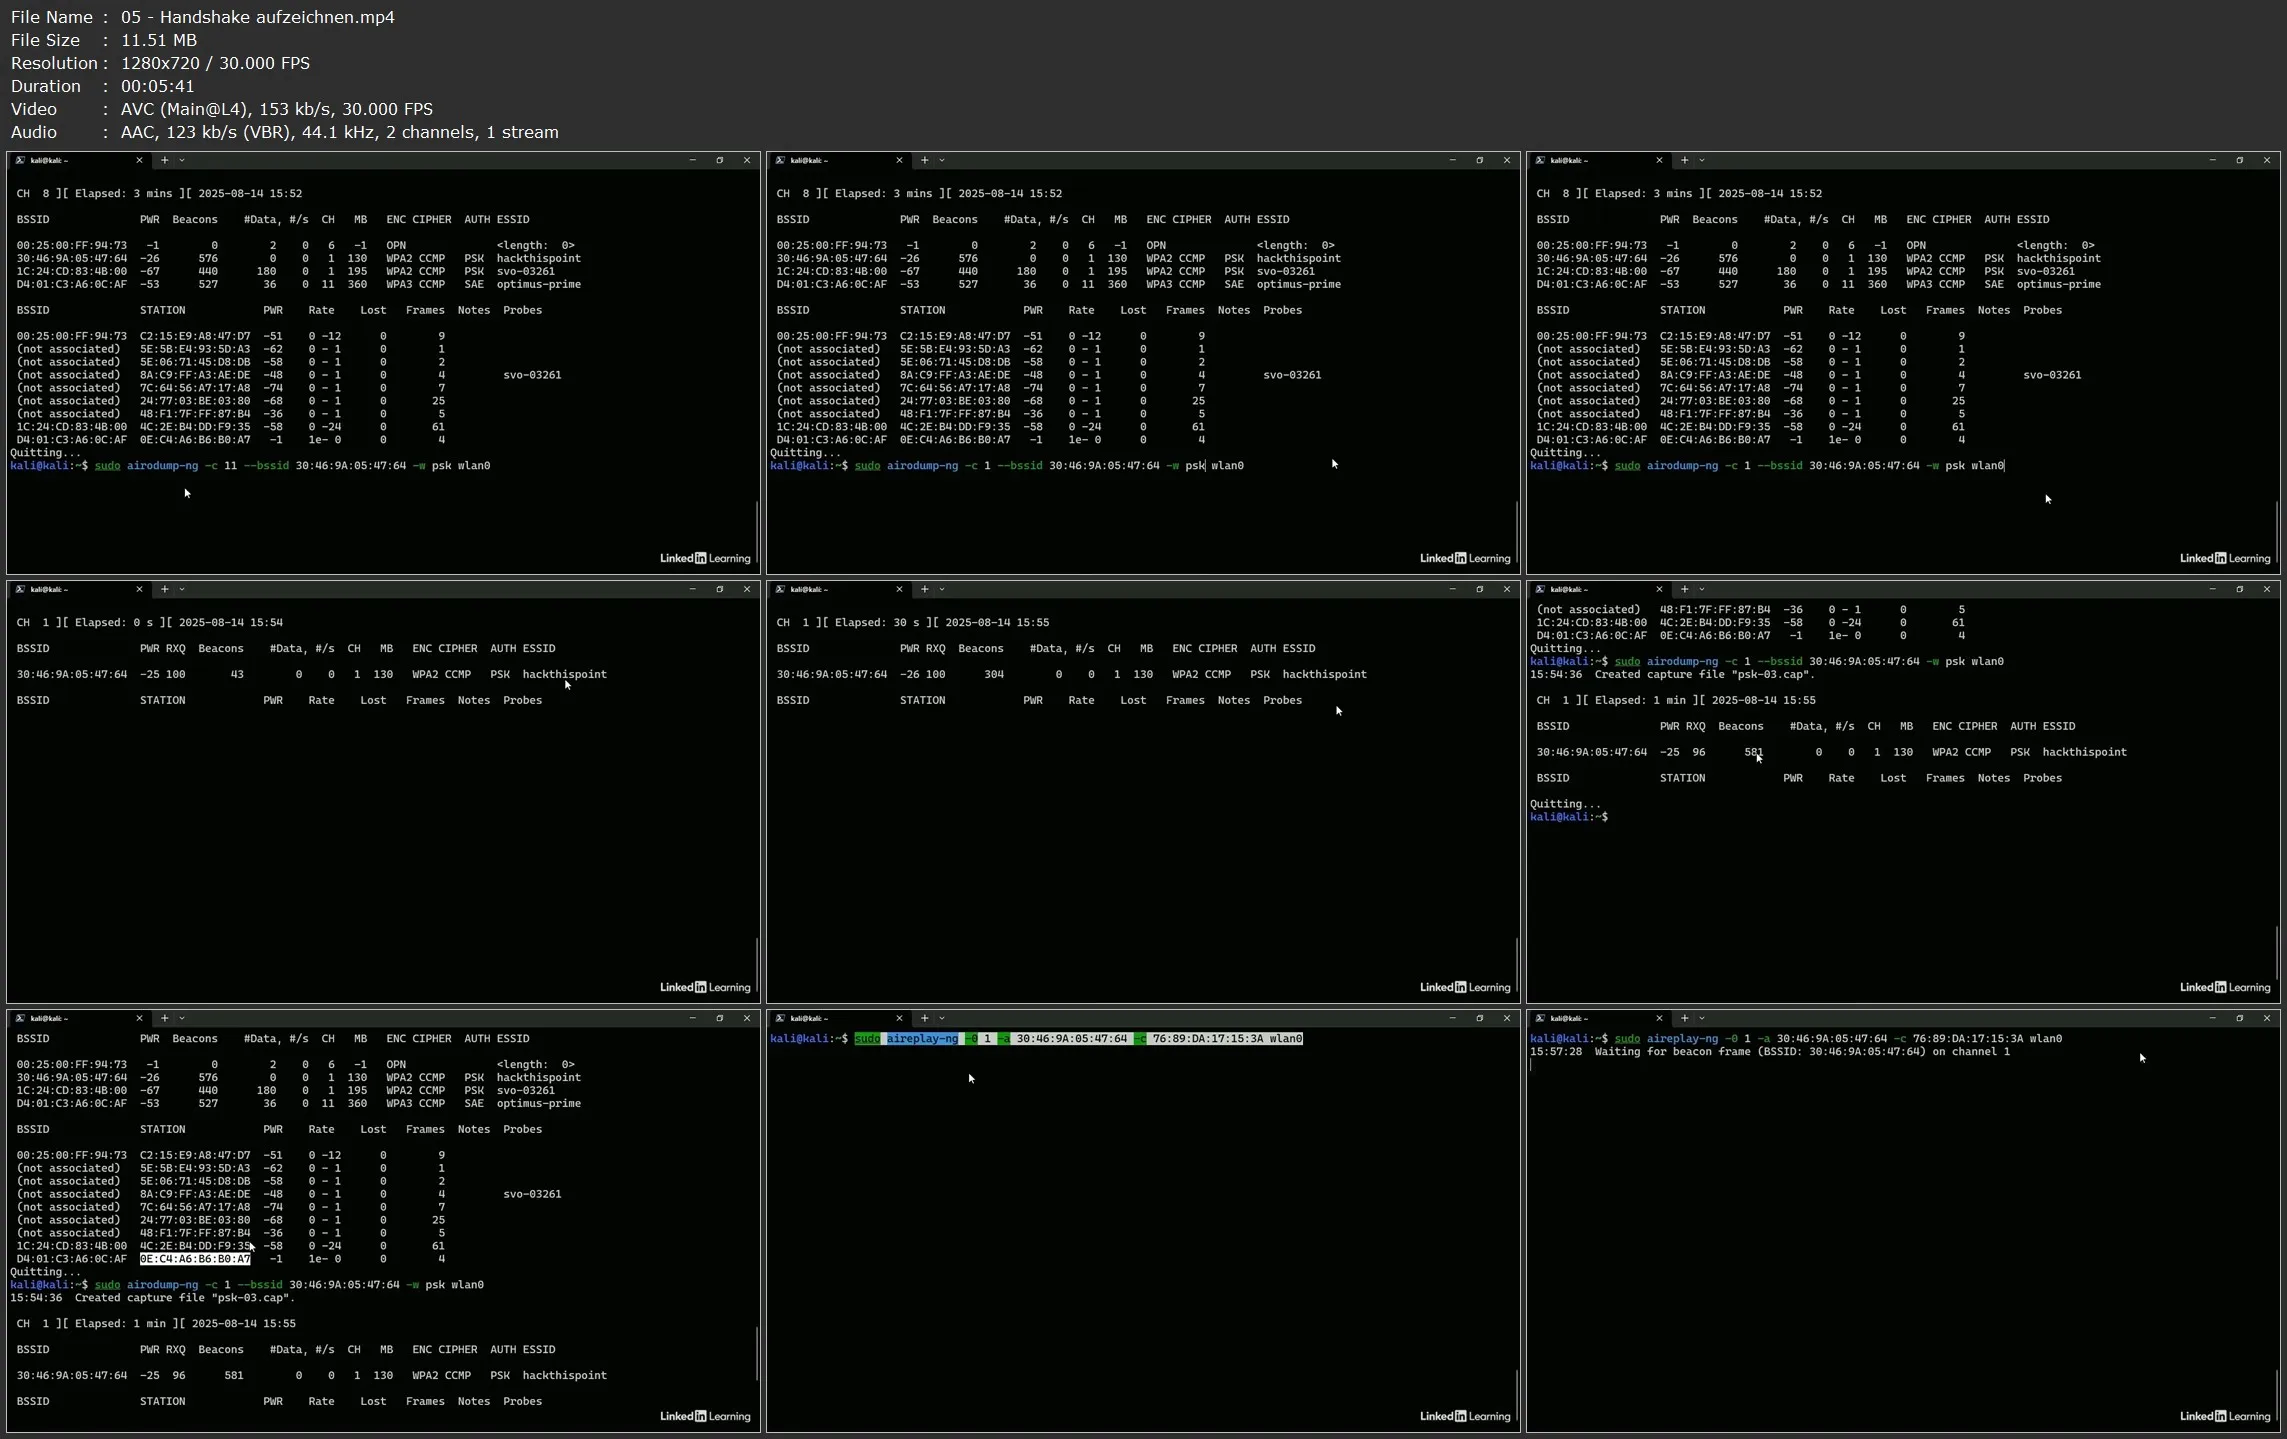Open the tab options dropdown in top-left terminal
The width and height of the screenshot is (2287, 1439).
[x=182, y=160]
